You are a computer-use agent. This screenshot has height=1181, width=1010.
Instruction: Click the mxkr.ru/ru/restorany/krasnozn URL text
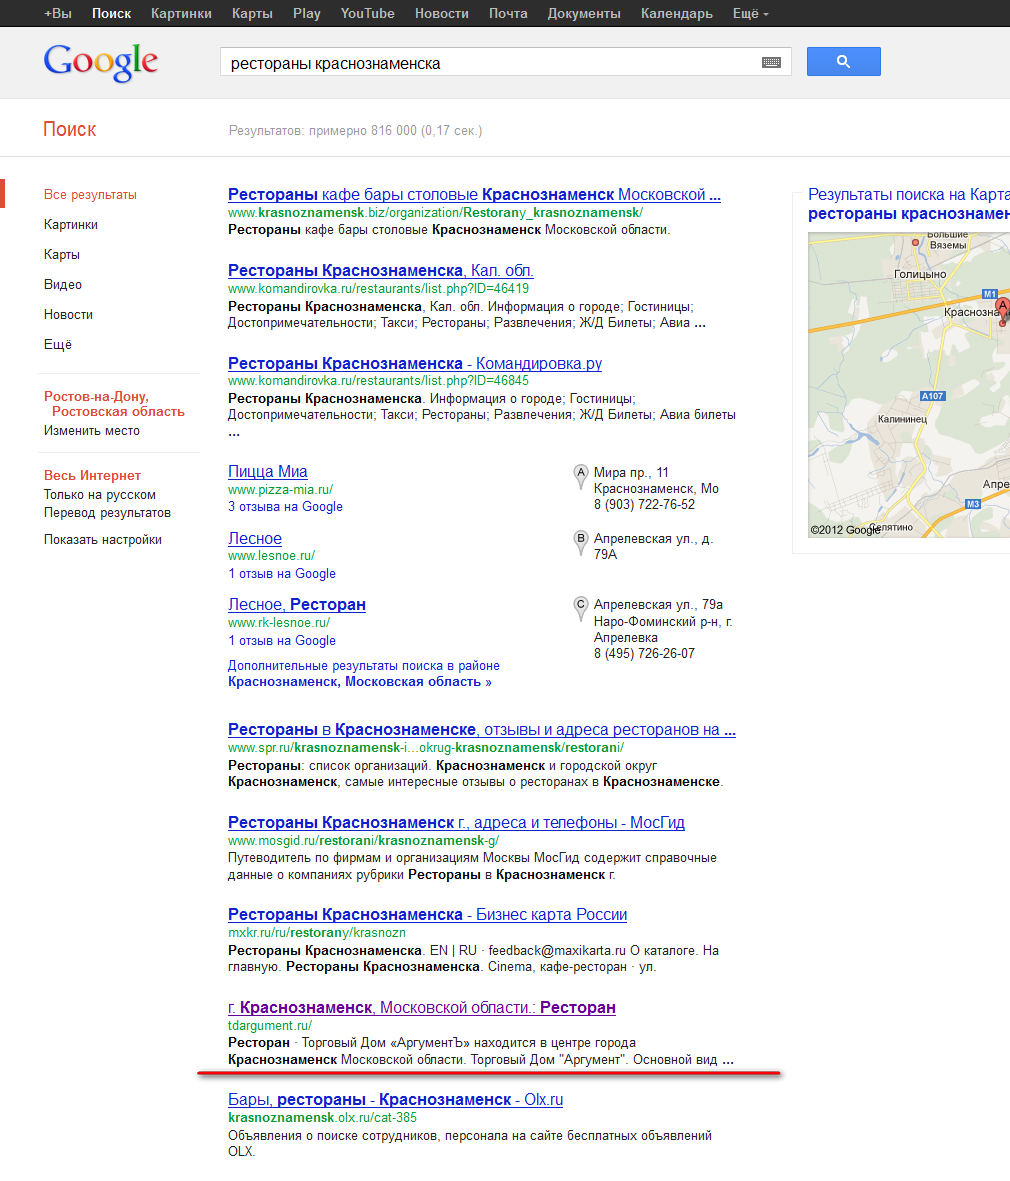(317, 933)
